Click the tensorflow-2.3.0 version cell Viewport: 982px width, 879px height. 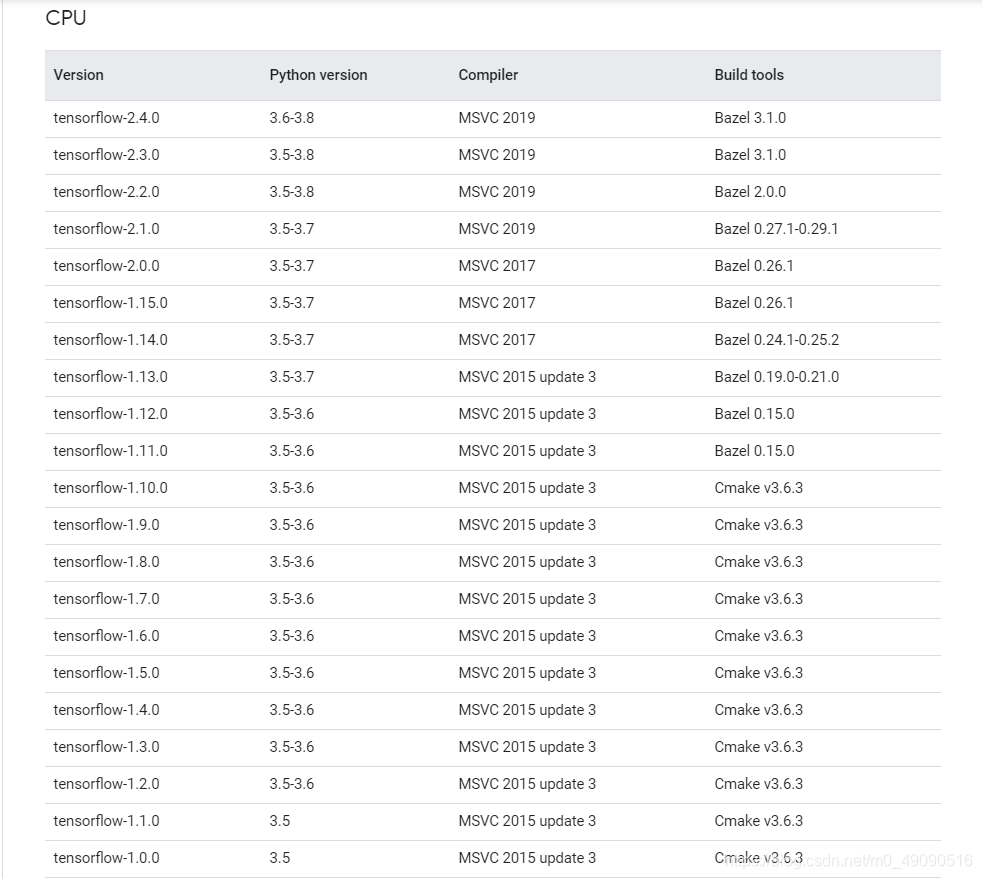click(x=106, y=155)
